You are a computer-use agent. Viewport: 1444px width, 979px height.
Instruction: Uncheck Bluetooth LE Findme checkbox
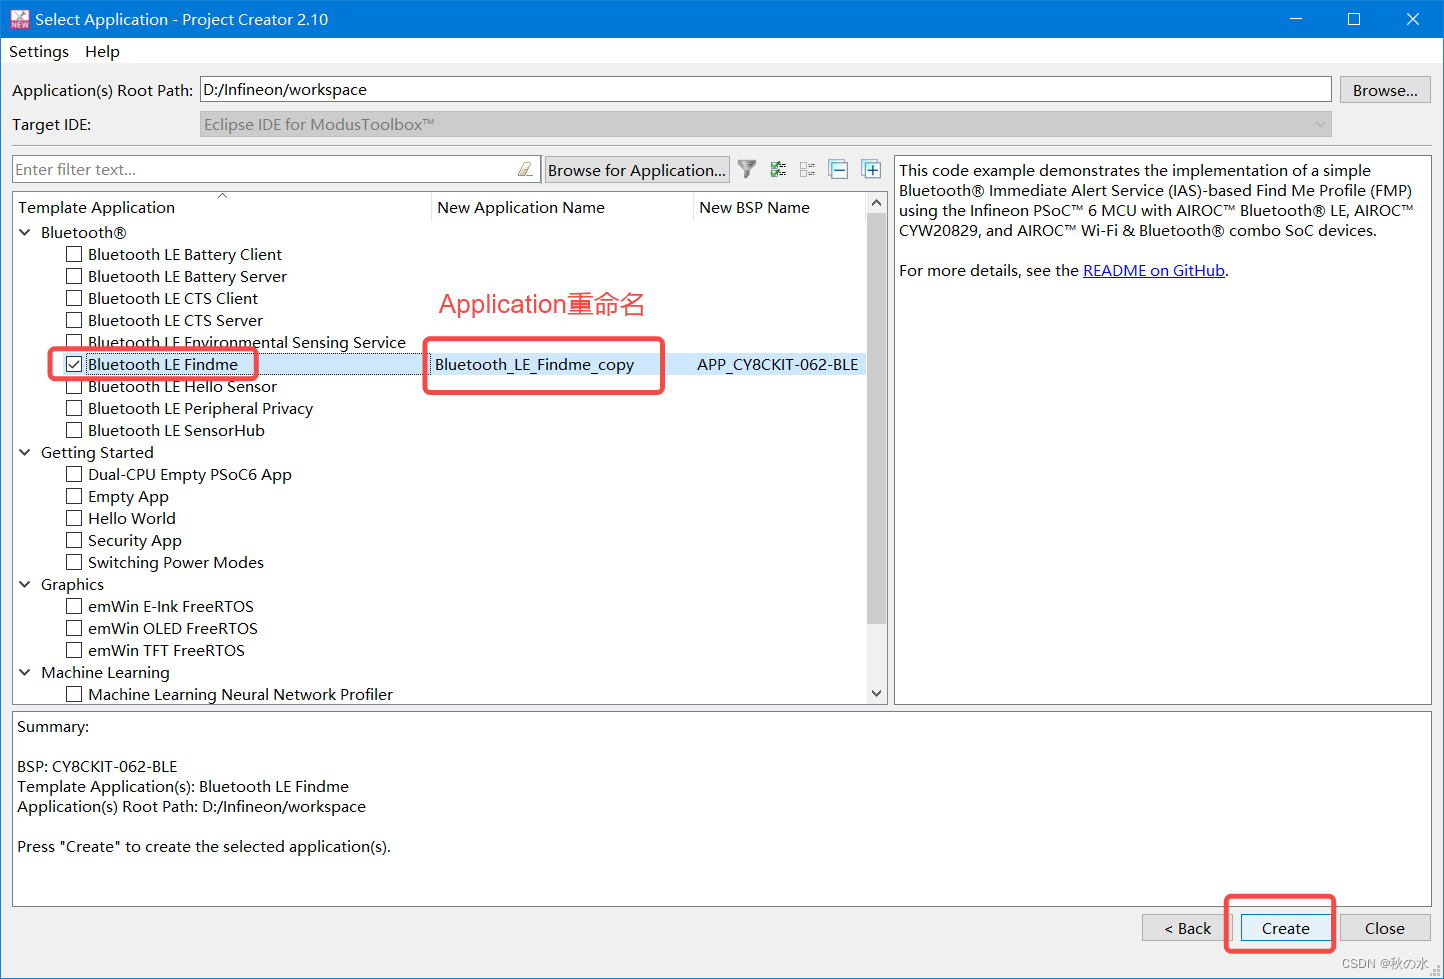pos(74,364)
